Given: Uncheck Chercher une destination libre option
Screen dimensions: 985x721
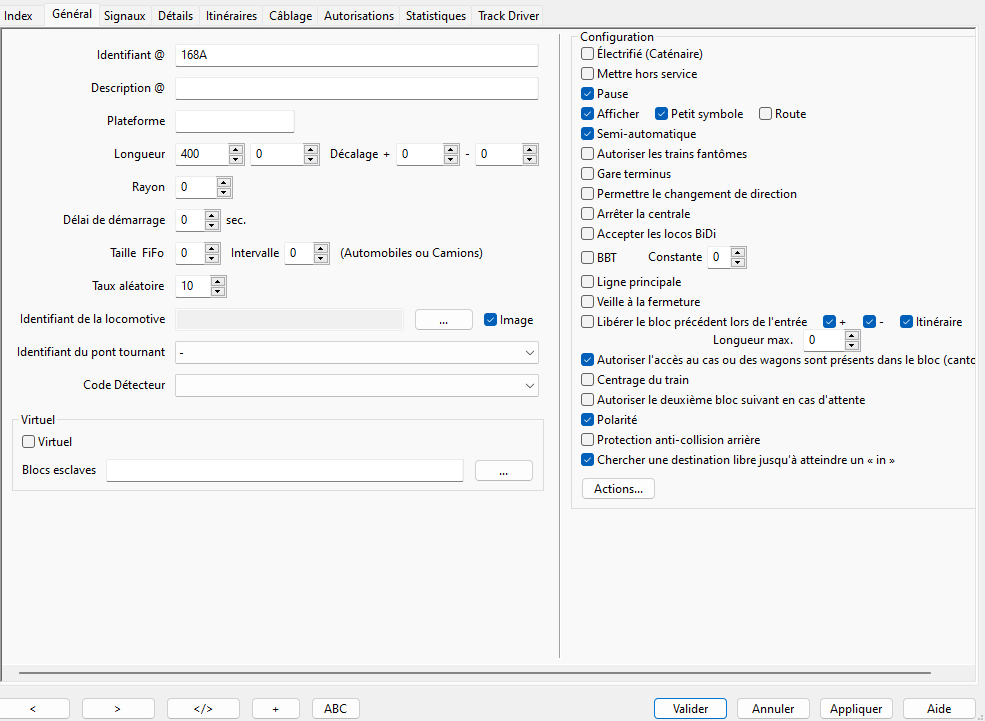Looking at the screenshot, I should click(x=587, y=460).
